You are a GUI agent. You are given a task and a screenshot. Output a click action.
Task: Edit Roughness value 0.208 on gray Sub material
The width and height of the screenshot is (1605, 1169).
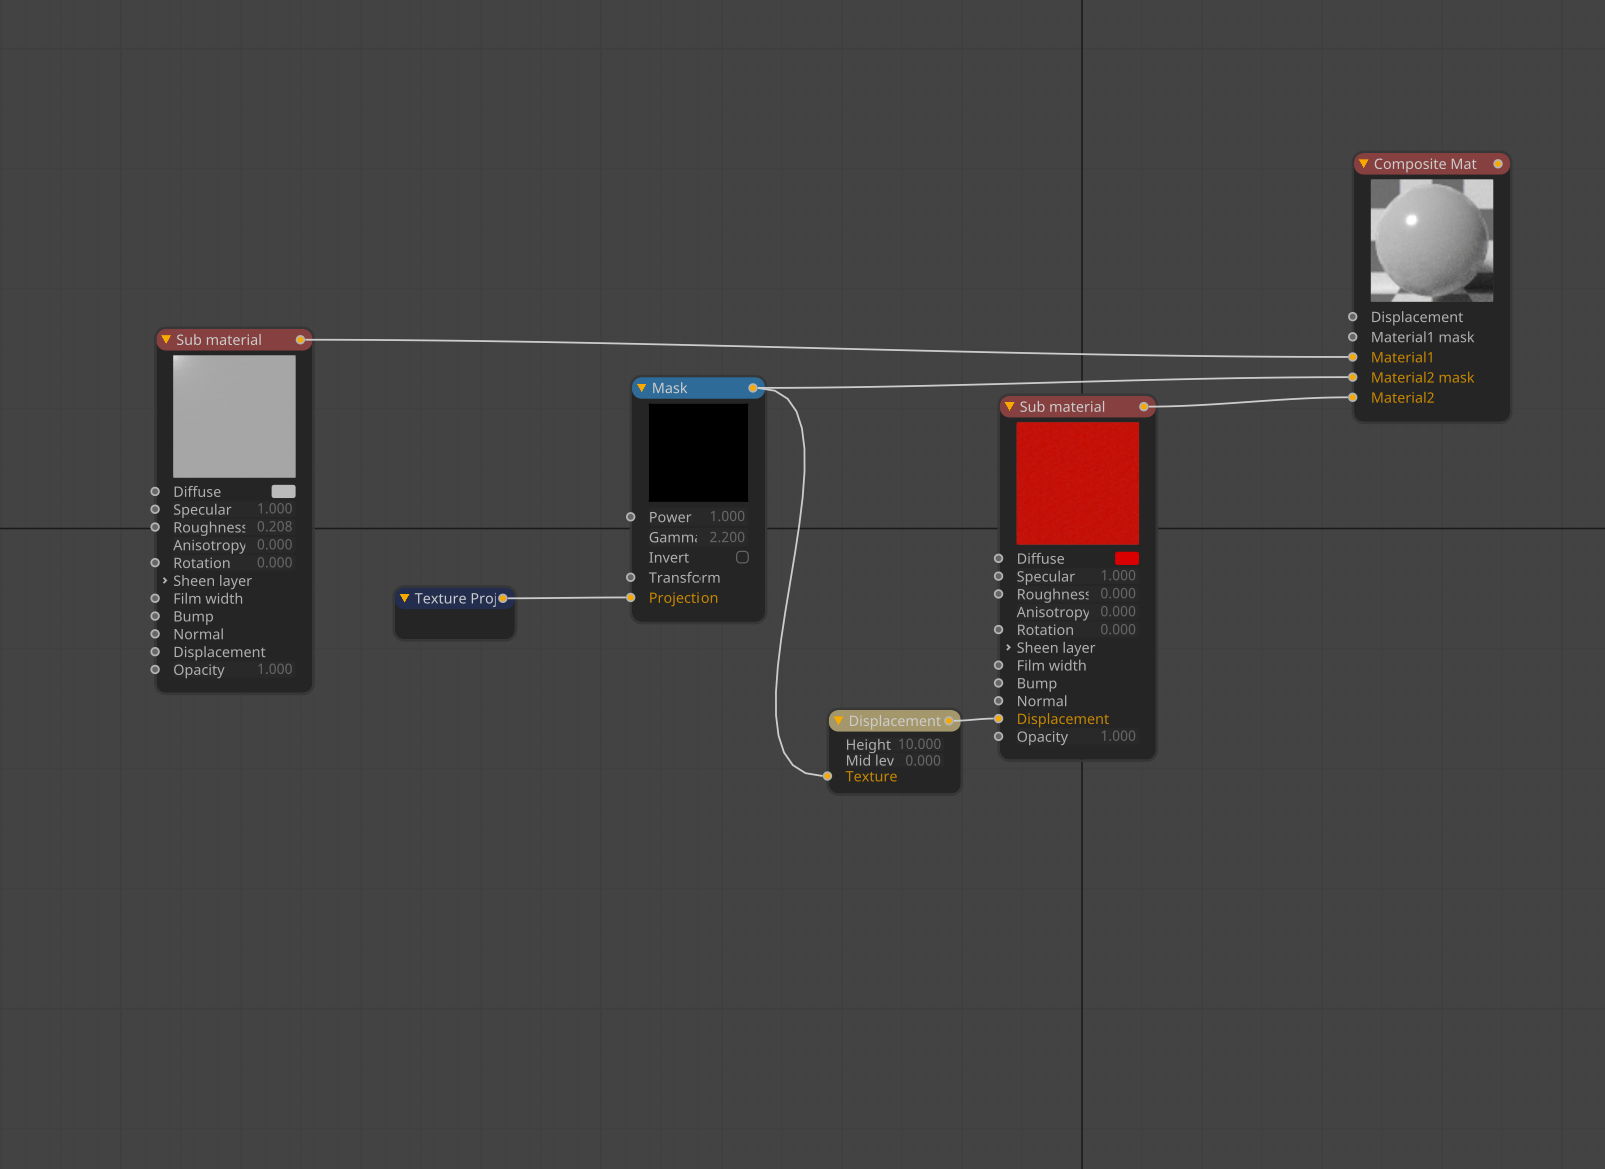(x=275, y=527)
